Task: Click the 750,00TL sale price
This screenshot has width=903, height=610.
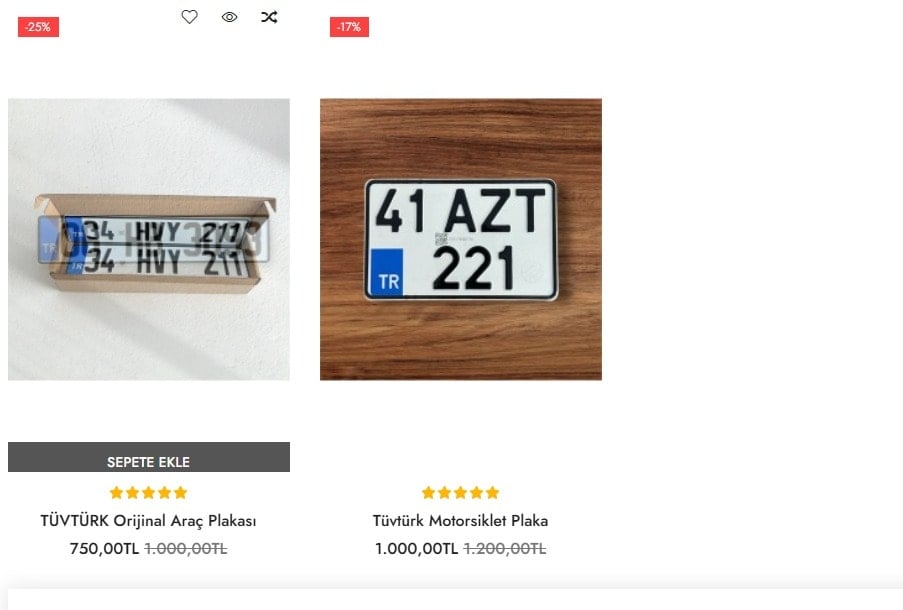Action: pyautogui.click(x=104, y=549)
